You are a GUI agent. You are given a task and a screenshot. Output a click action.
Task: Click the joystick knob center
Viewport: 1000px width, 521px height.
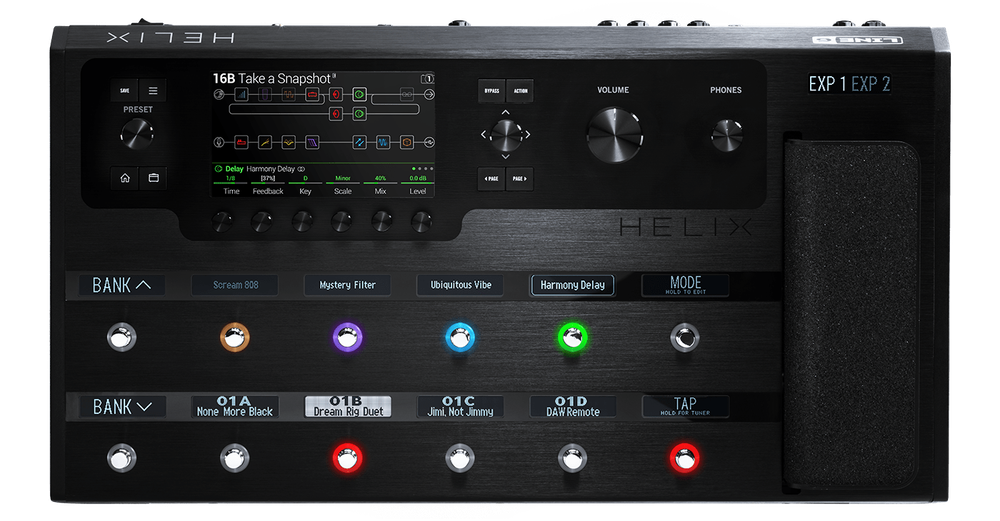coord(506,135)
